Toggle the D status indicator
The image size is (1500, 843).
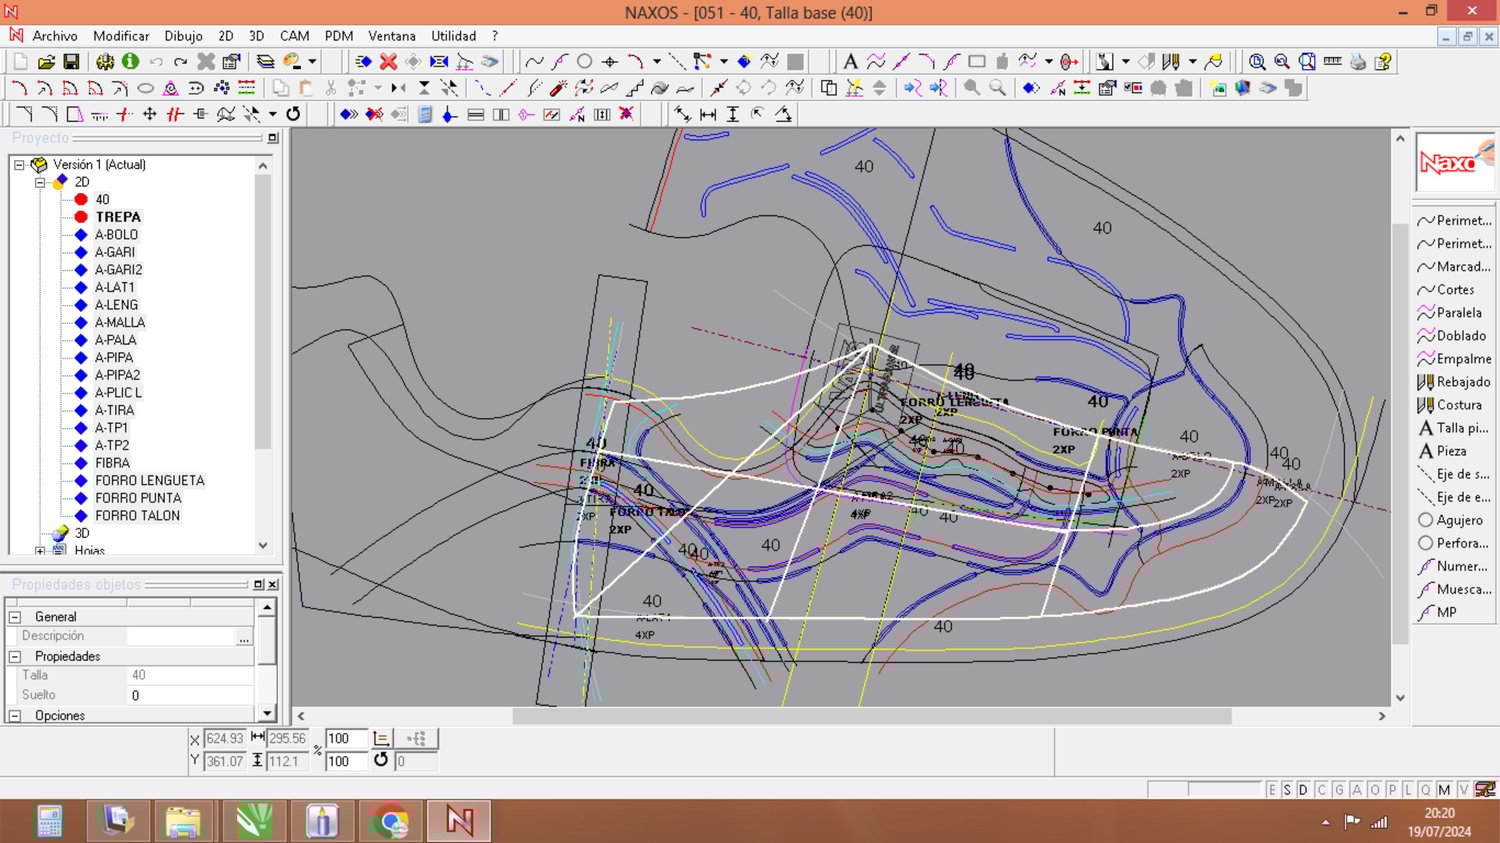click(1303, 790)
